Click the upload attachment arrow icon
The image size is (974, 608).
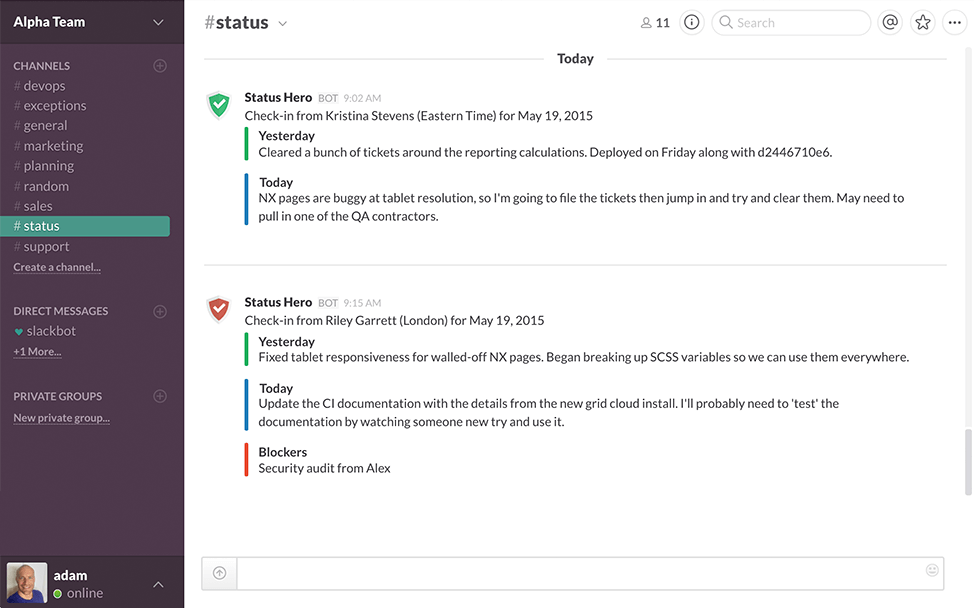click(x=219, y=573)
